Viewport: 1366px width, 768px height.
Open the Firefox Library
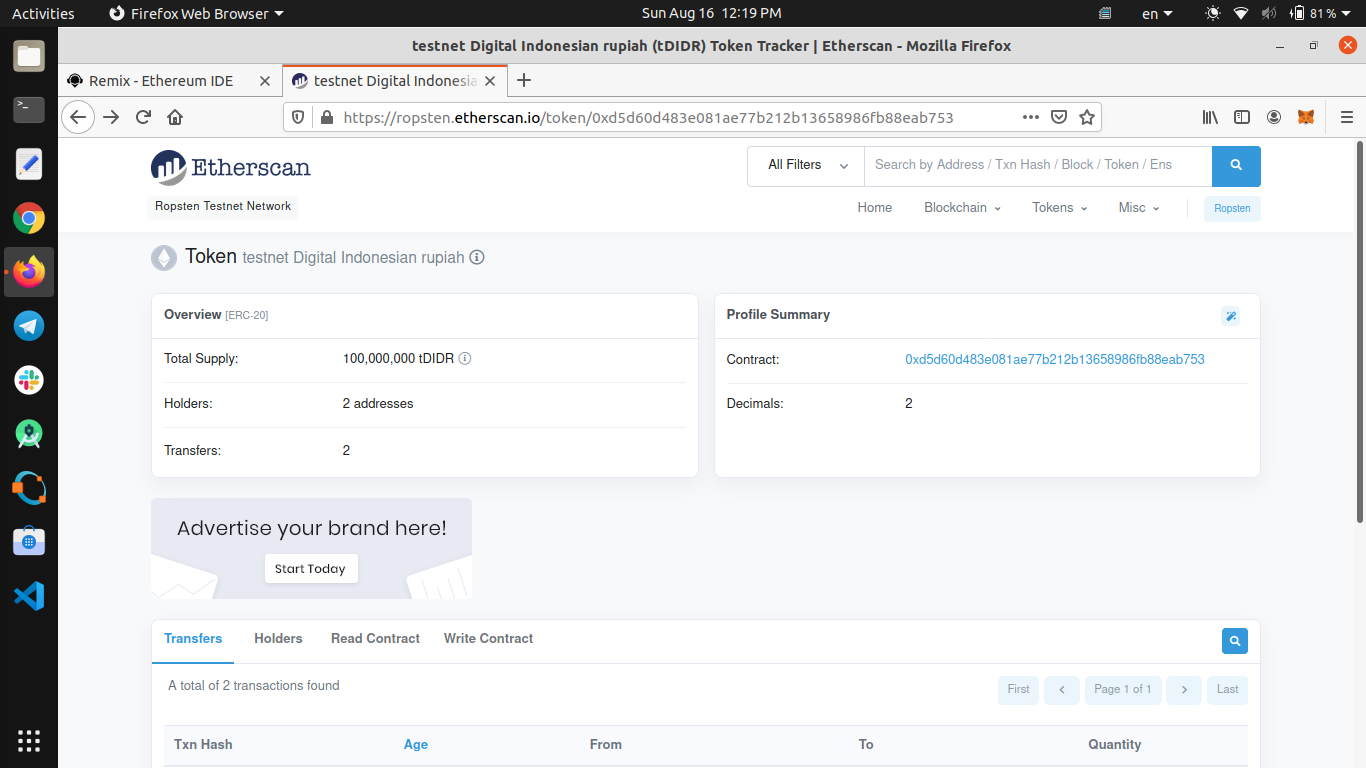1210,117
